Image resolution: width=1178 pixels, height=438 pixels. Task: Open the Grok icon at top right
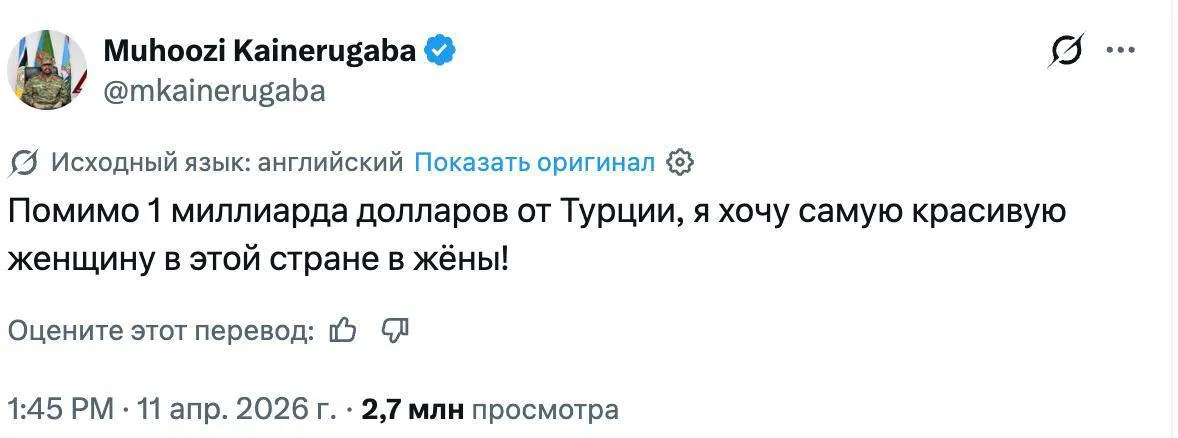pyautogui.click(x=1069, y=51)
